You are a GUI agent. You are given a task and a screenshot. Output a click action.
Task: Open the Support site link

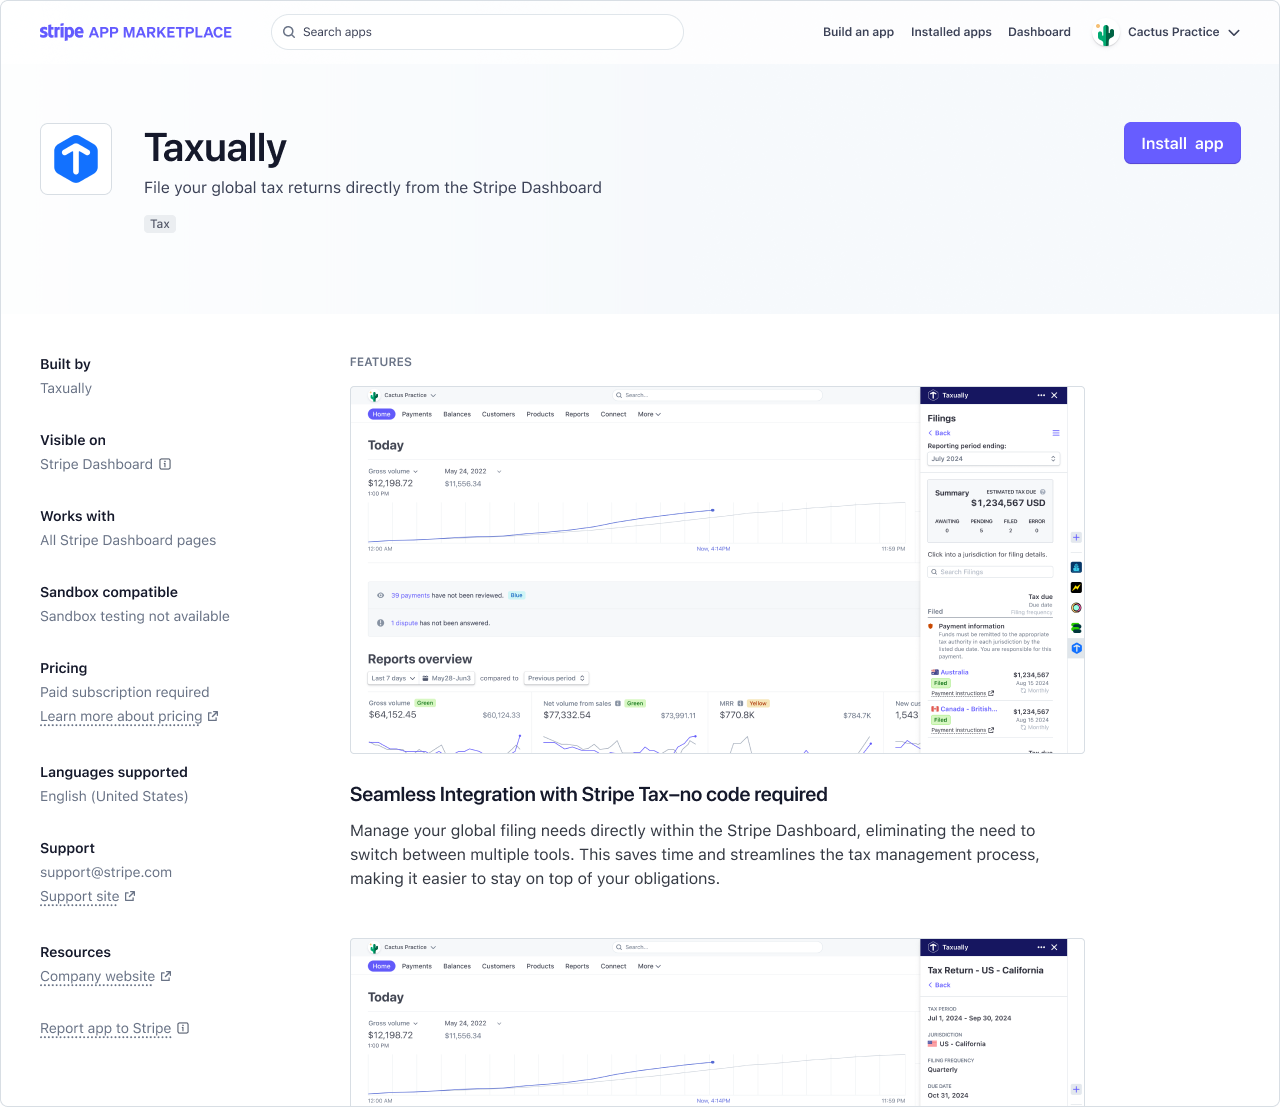[79, 896]
